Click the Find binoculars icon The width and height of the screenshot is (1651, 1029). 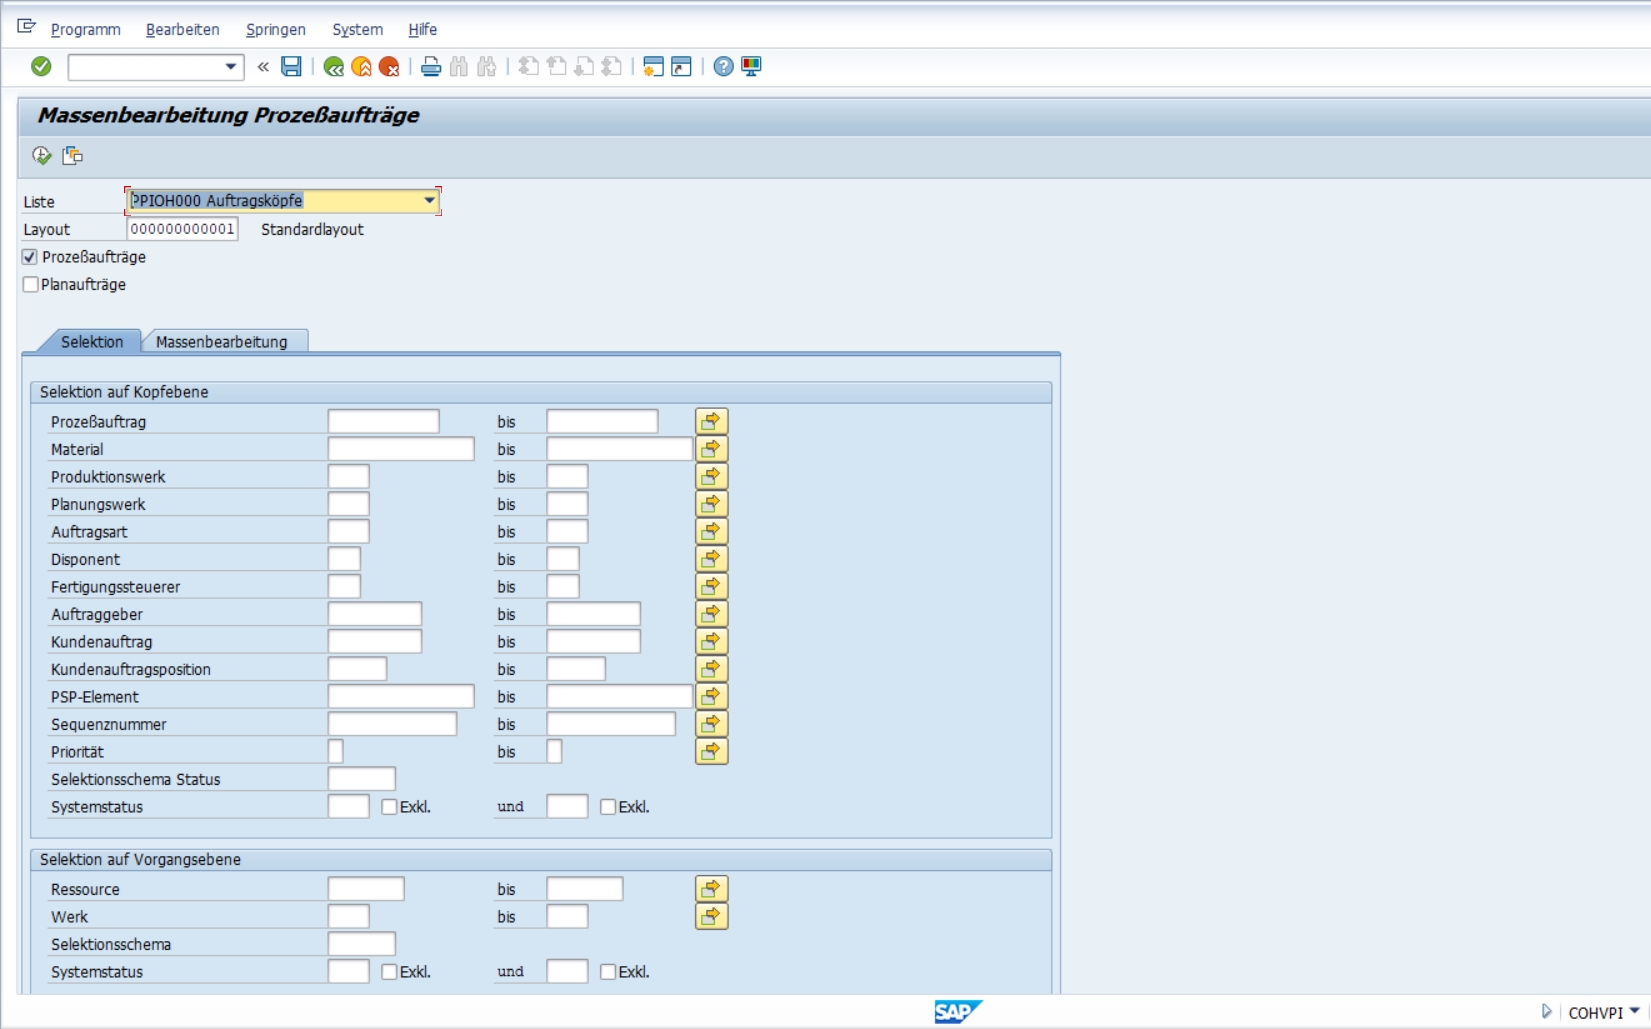pyautogui.click(x=459, y=66)
